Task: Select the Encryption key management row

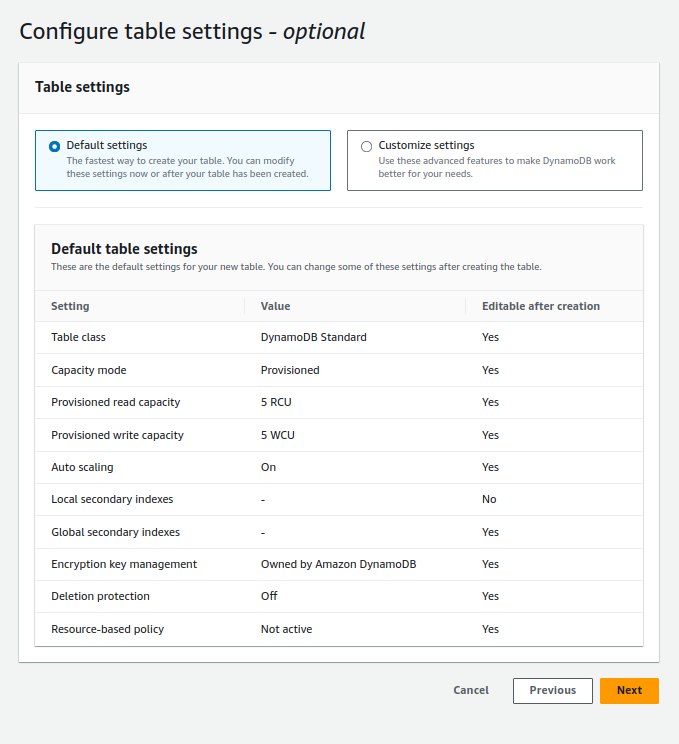Action: tap(339, 565)
